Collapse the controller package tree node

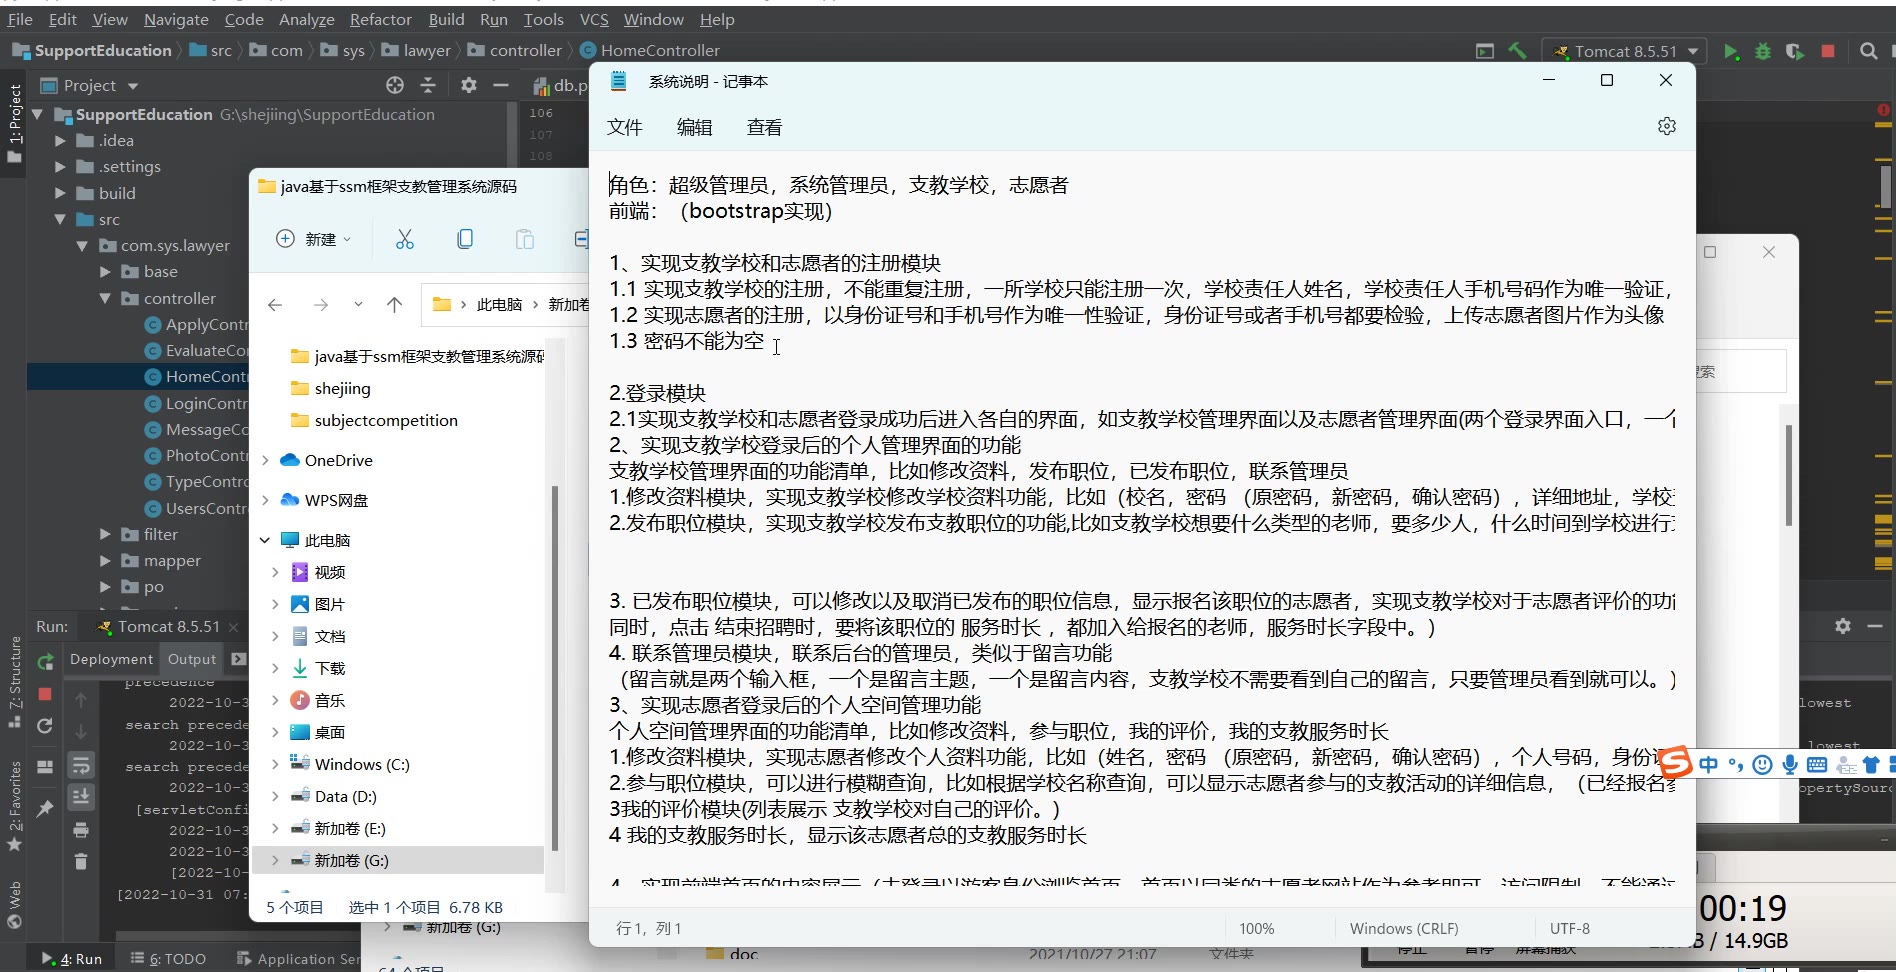pos(105,298)
